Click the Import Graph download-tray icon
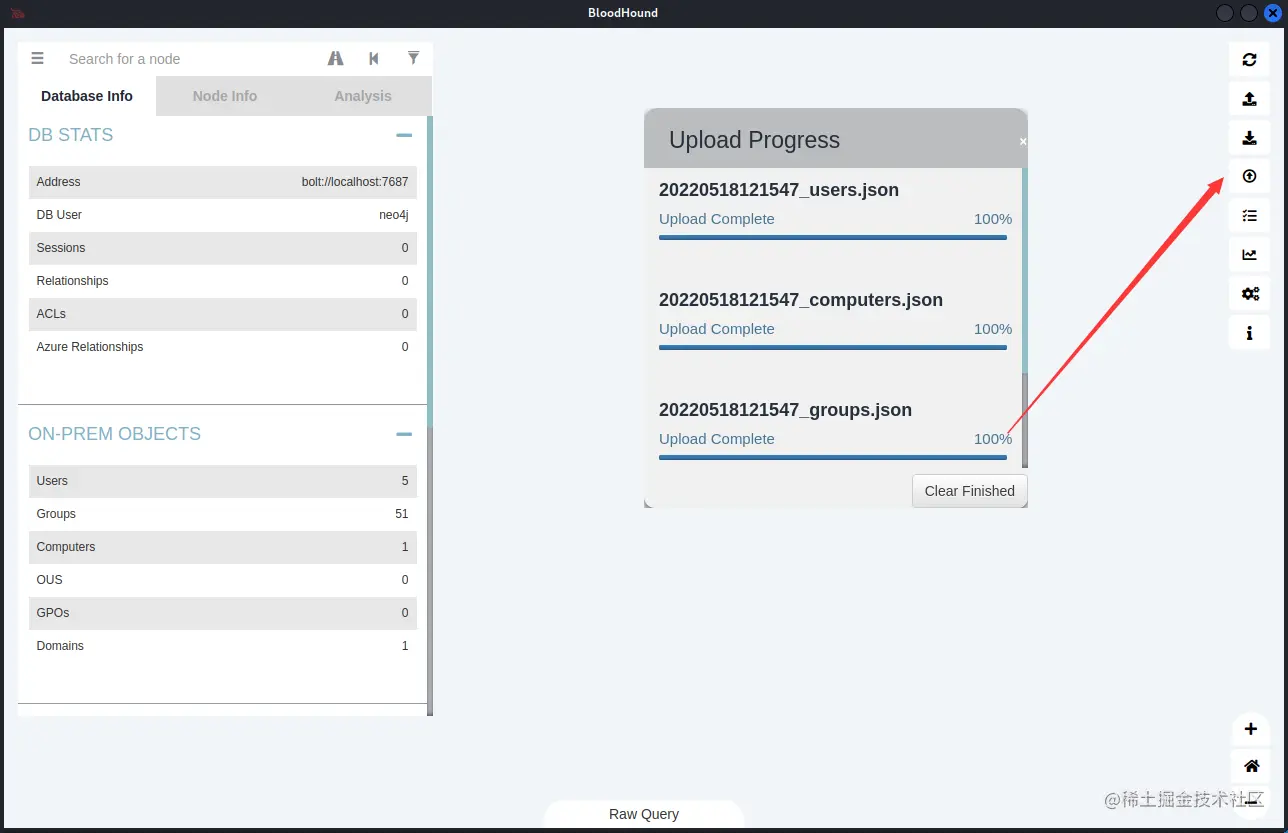 coord(1249,137)
